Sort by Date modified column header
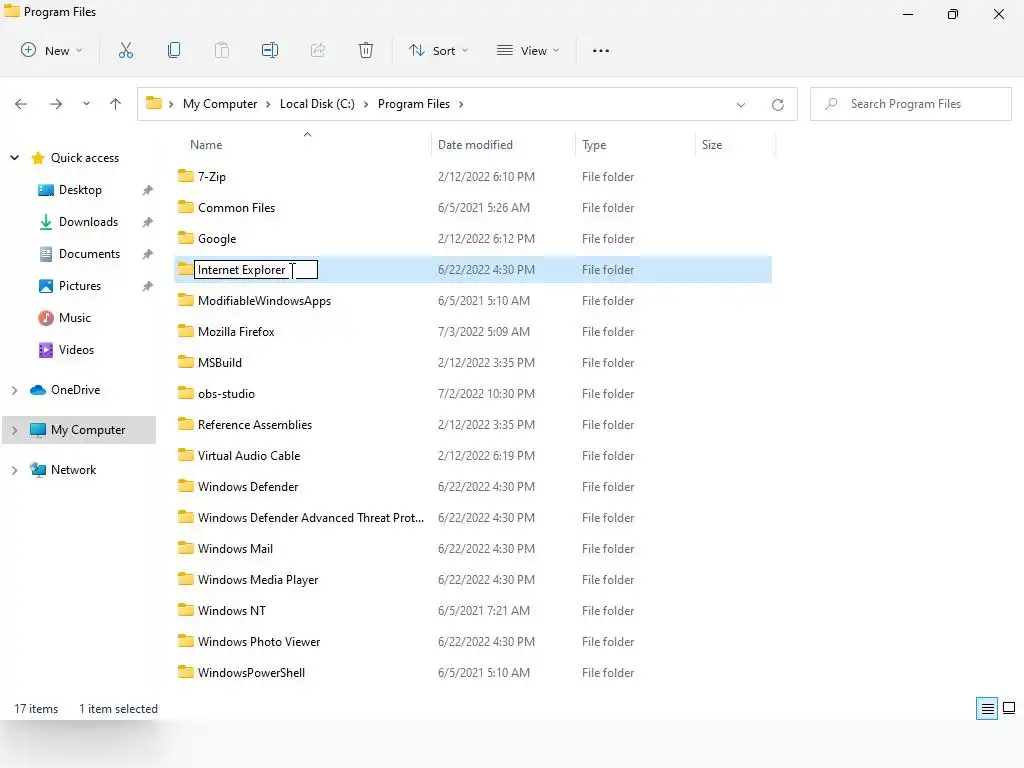 coord(475,145)
